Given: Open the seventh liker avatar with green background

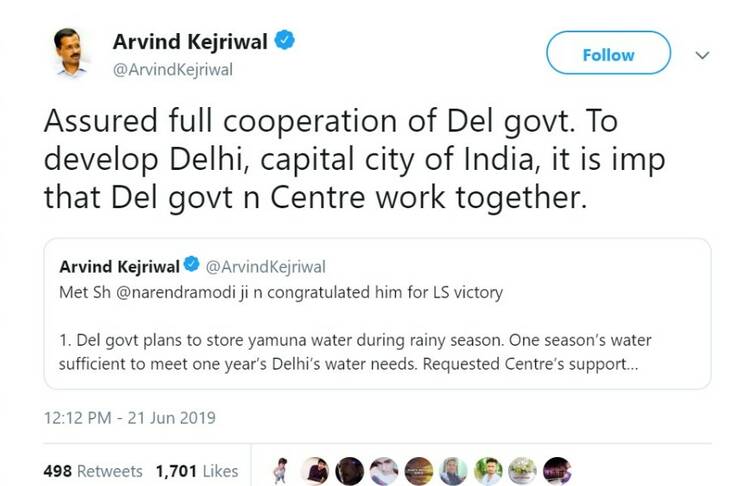Looking at the screenshot, I should [487, 470].
